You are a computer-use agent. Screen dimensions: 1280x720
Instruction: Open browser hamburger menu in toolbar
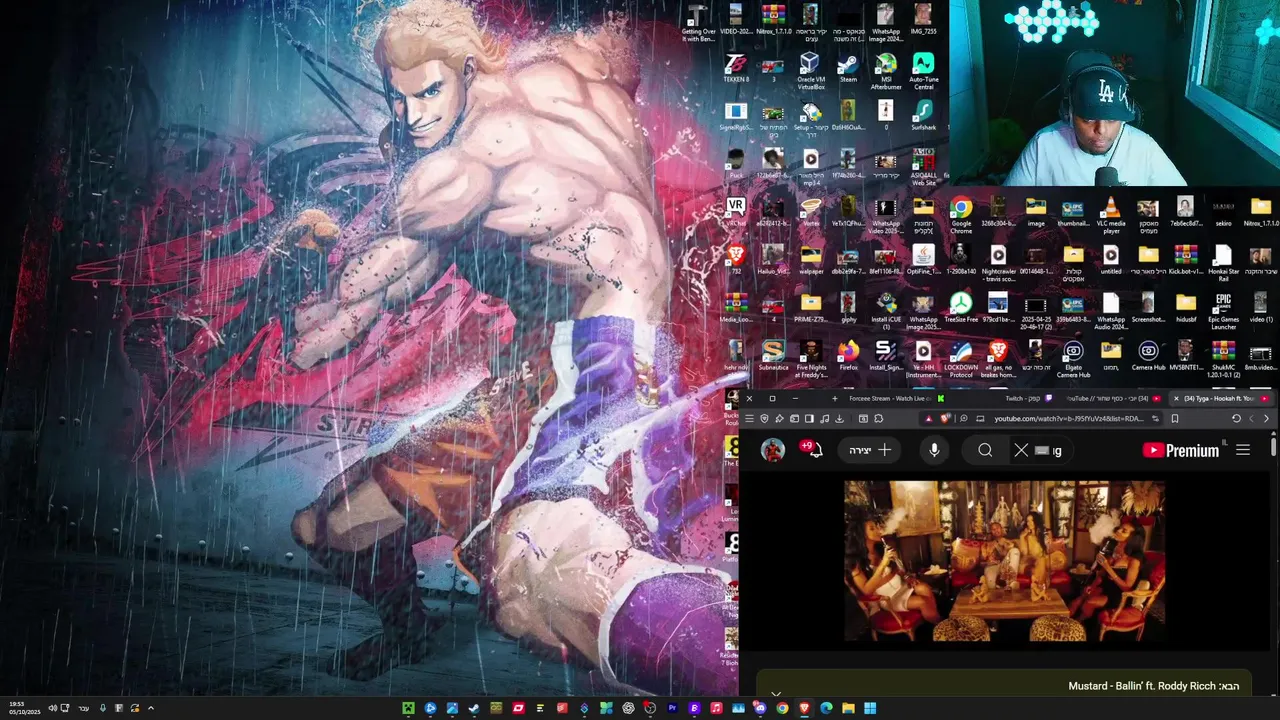[x=749, y=419]
